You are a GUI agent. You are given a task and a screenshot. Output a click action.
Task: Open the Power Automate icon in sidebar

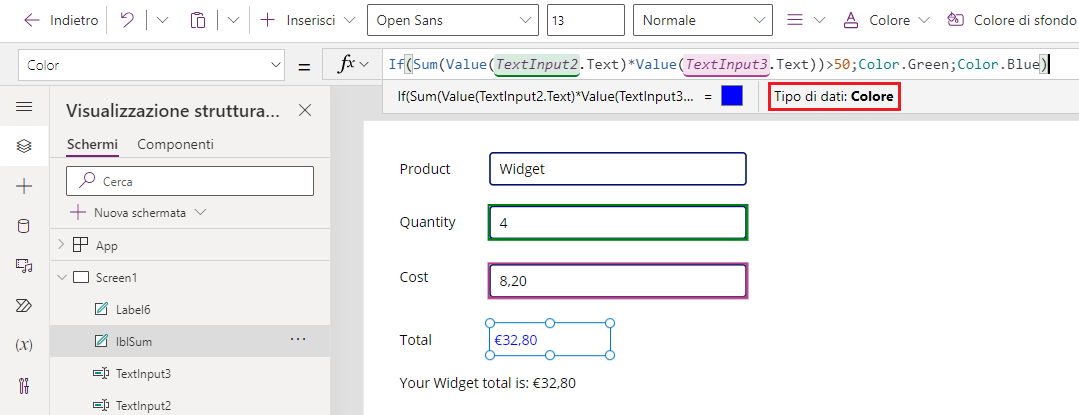(x=24, y=306)
